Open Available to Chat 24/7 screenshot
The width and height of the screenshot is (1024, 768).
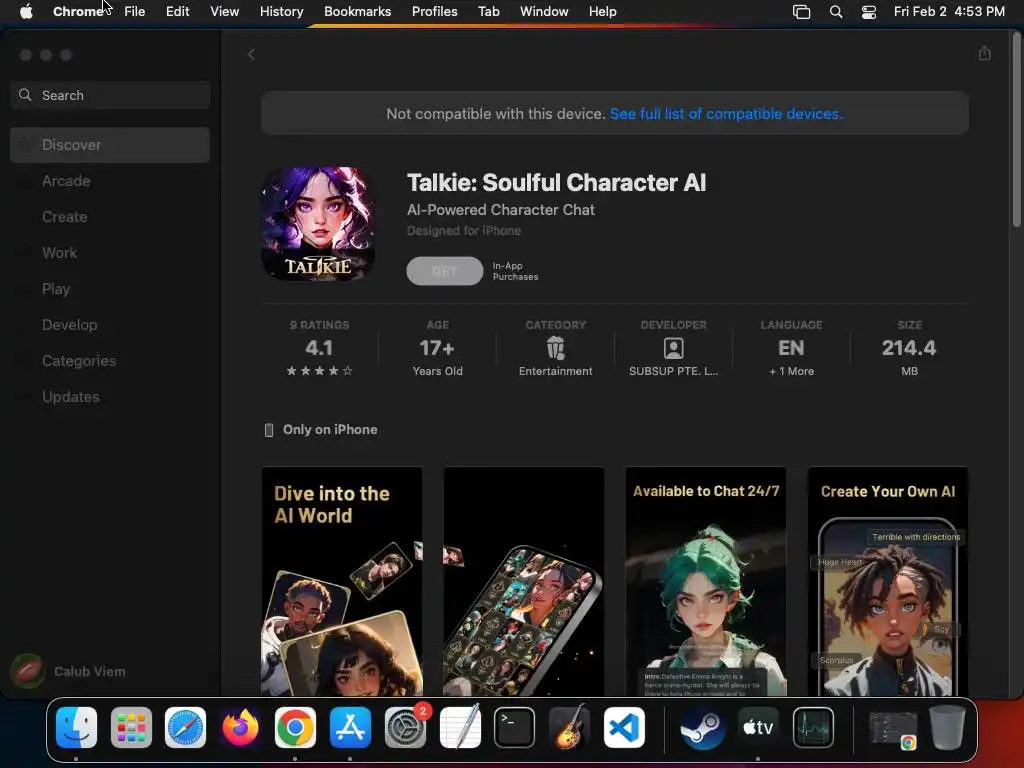pyautogui.click(x=706, y=581)
